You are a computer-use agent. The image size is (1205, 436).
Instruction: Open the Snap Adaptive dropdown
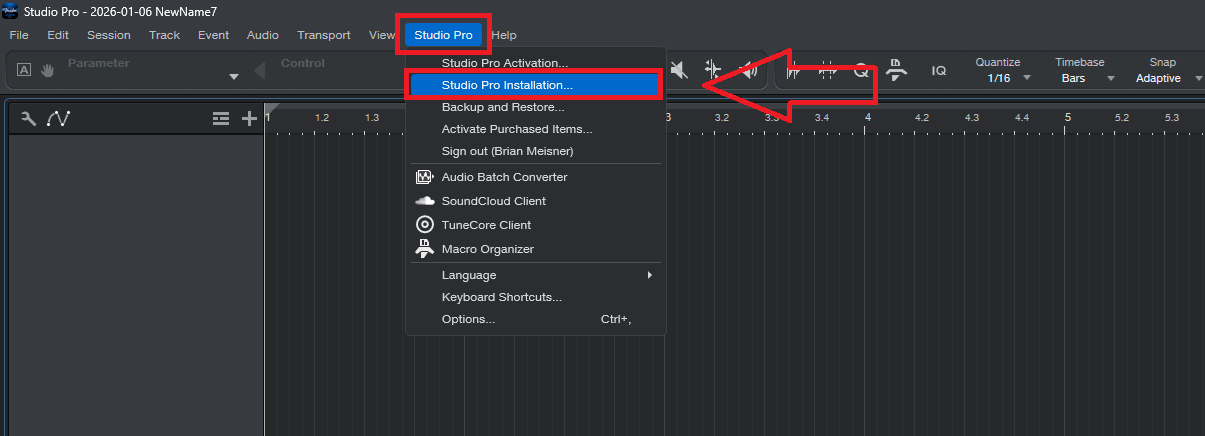pos(1164,78)
